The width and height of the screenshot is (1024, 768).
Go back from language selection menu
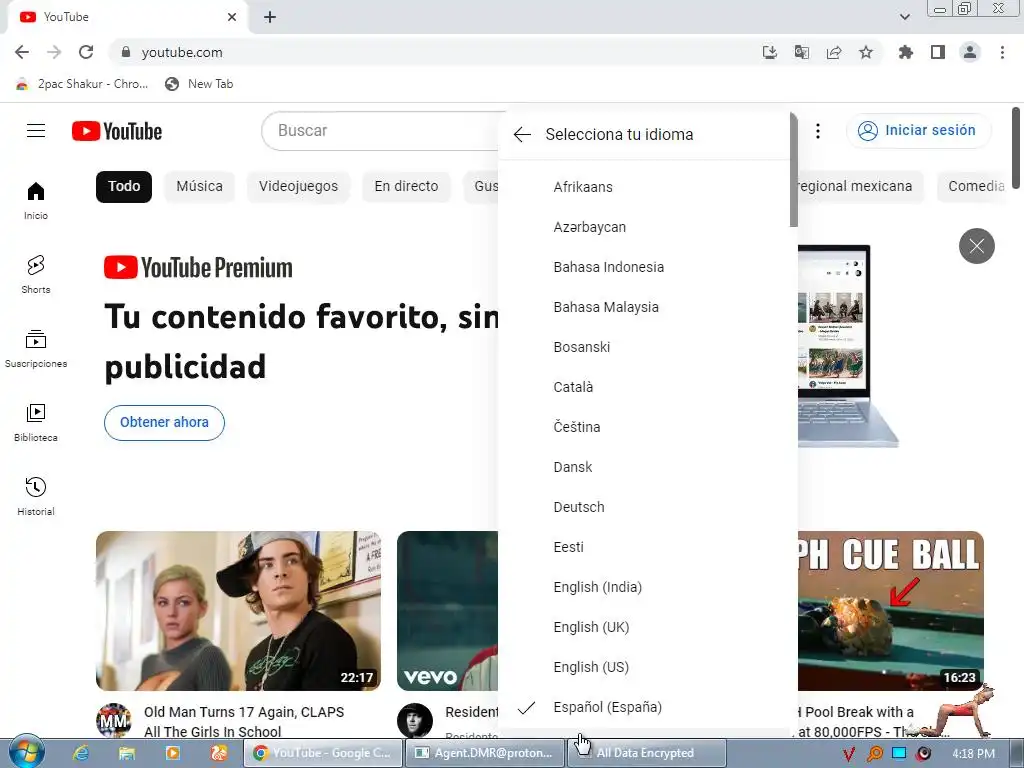[x=522, y=135]
